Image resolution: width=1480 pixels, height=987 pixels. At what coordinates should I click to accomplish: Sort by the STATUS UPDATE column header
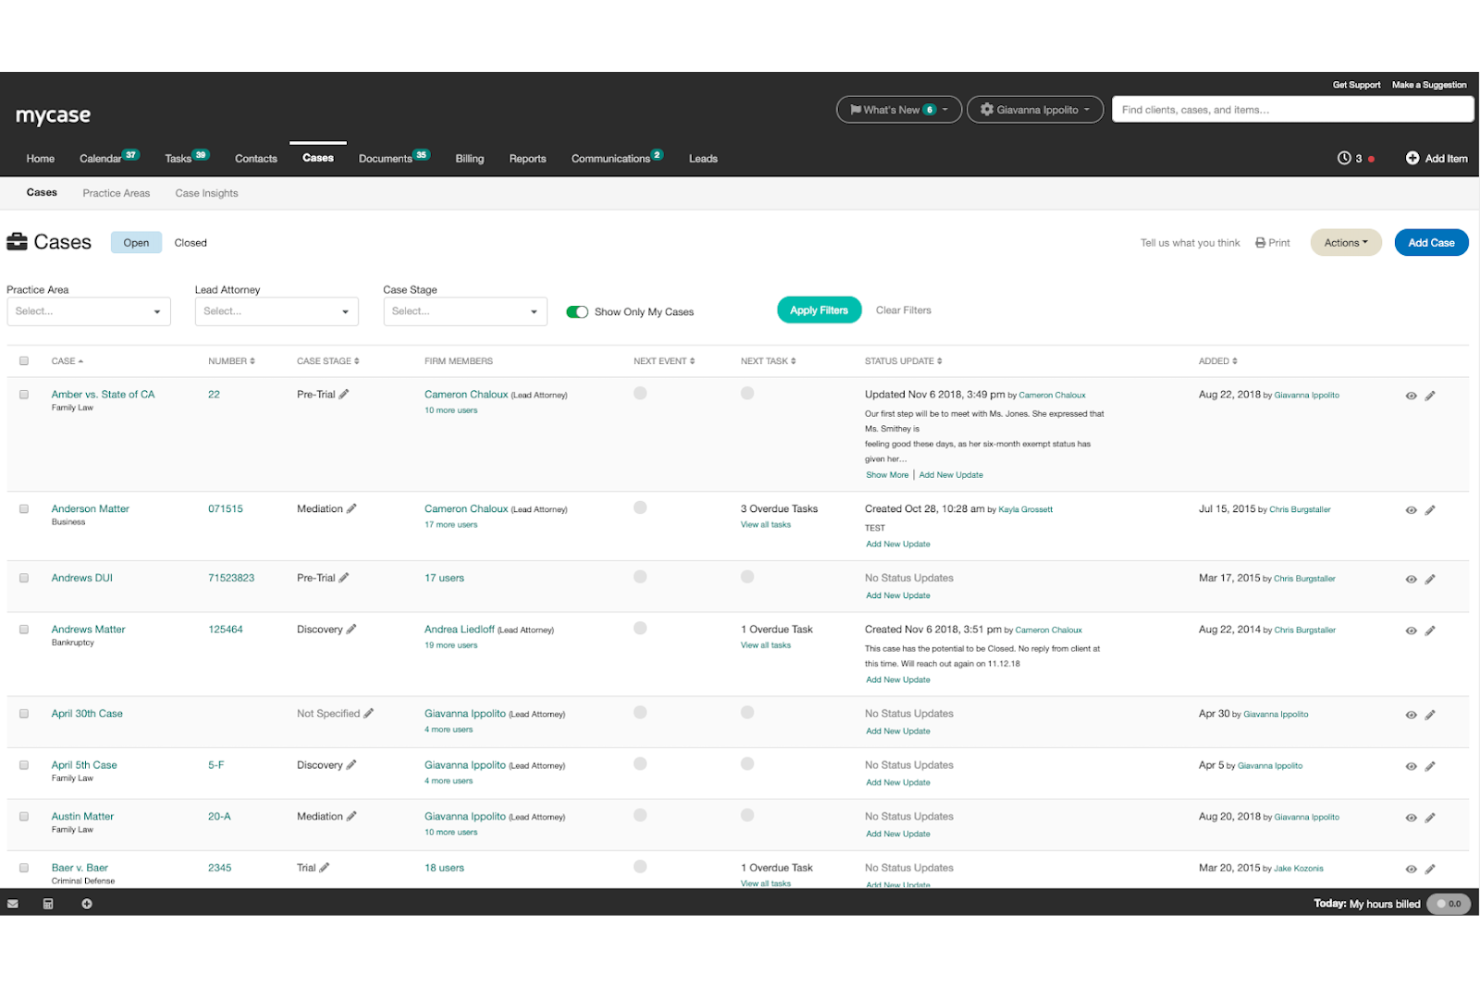[x=903, y=361]
